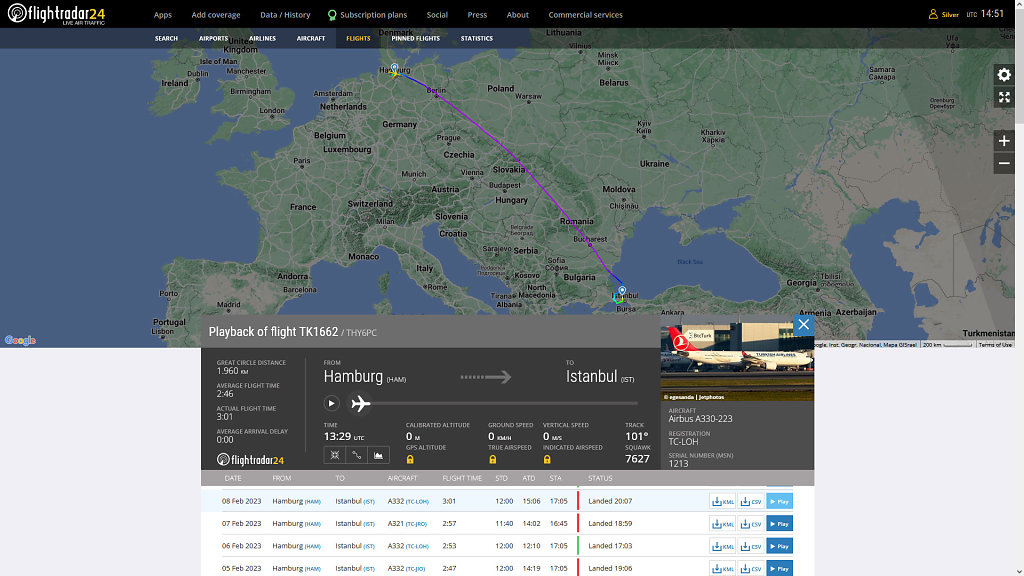Zoom out on the map
This screenshot has height=576, width=1024.
[x=1004, y=164]
